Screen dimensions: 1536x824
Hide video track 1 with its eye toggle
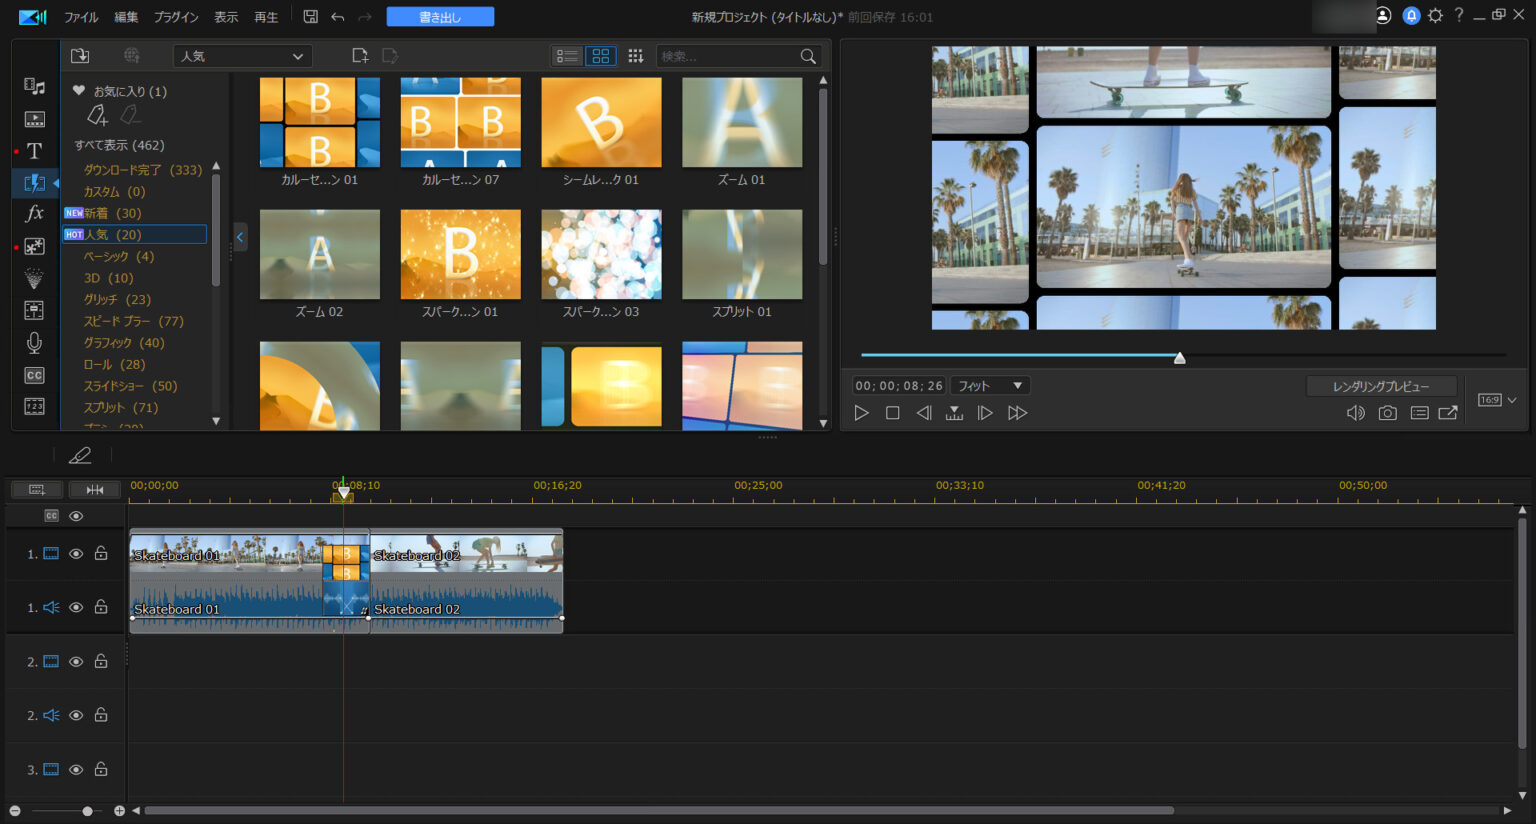click(75, 552)
